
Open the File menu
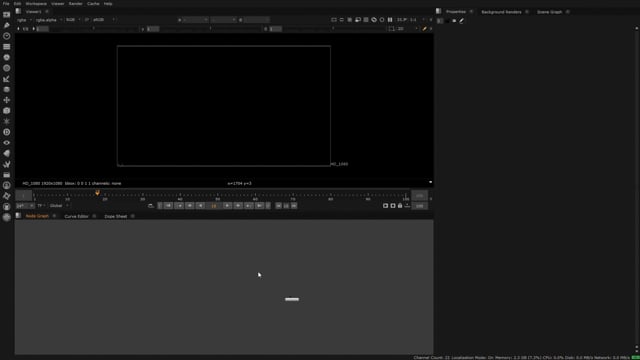(x=6, y=4)
